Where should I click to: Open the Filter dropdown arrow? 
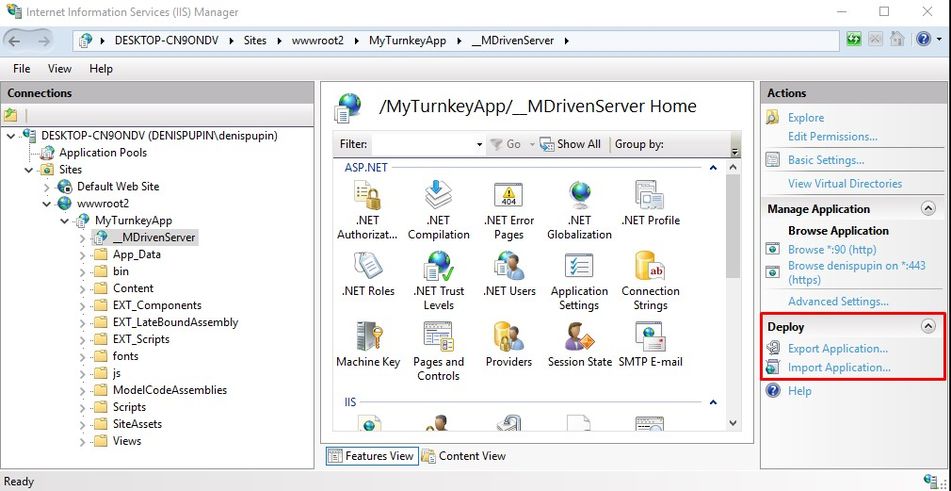point(479,144)
